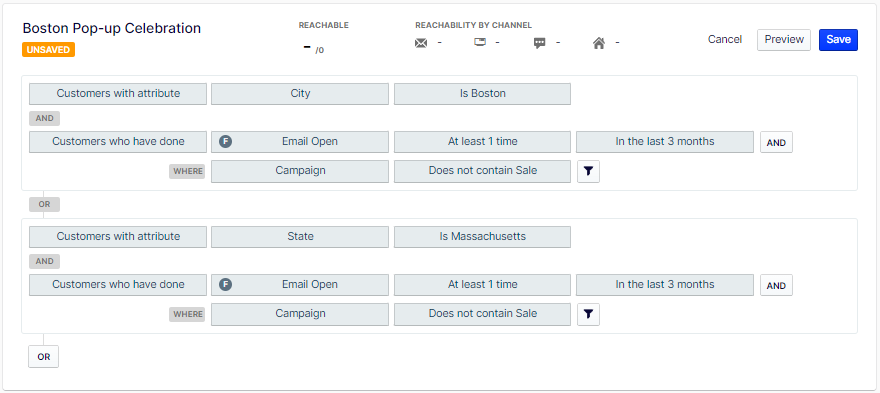Screen dimensions: 880x393
Task: Preview the segment
Action: [783, 40]
